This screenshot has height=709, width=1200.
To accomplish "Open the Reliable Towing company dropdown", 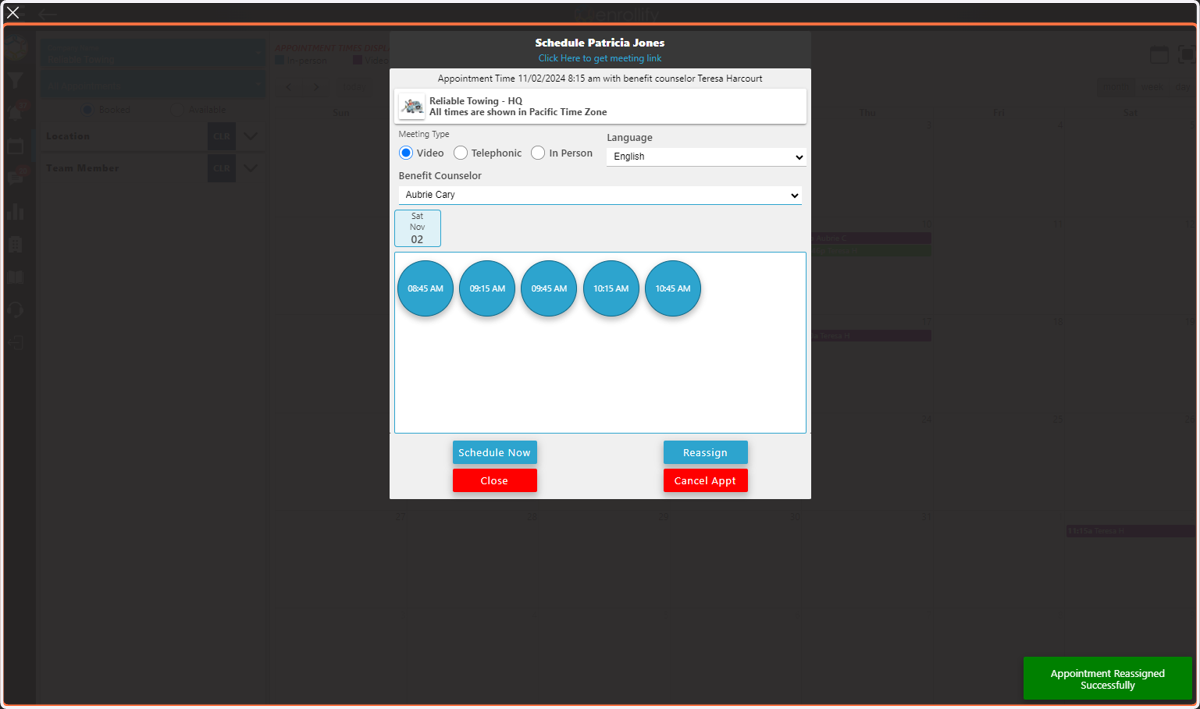I will [152, 53].
